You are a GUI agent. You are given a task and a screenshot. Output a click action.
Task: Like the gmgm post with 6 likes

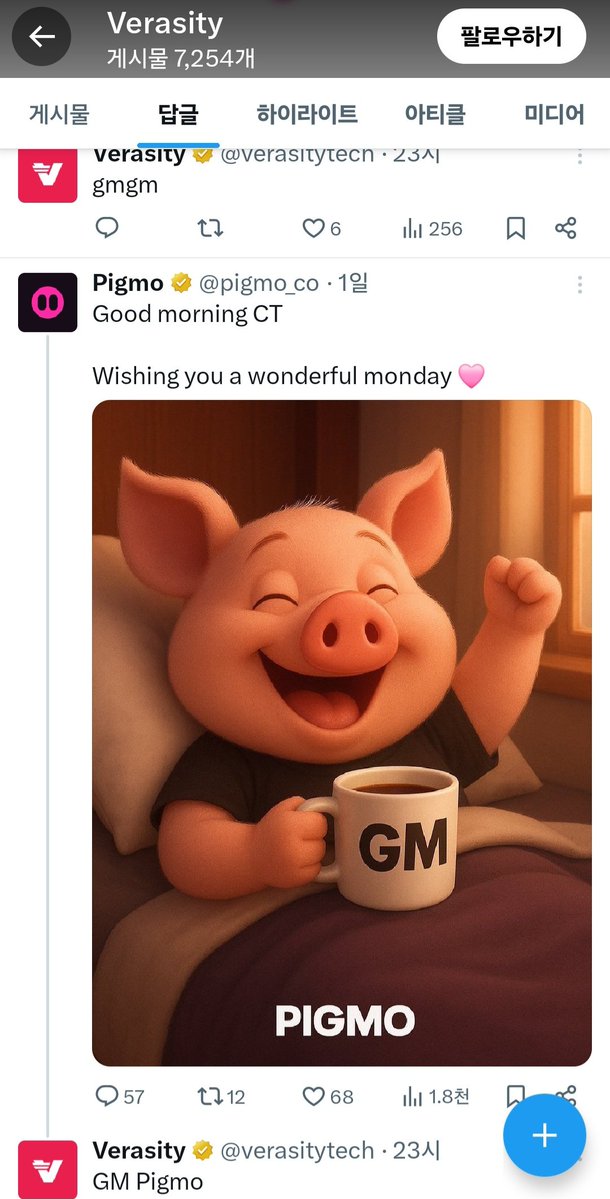(x=321, y=228)
